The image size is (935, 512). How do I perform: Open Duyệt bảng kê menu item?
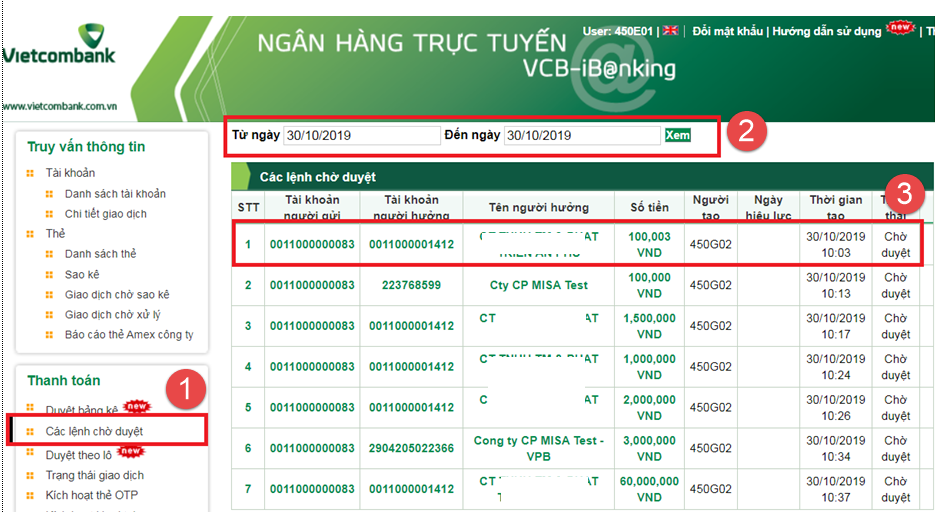coord(82,410)
